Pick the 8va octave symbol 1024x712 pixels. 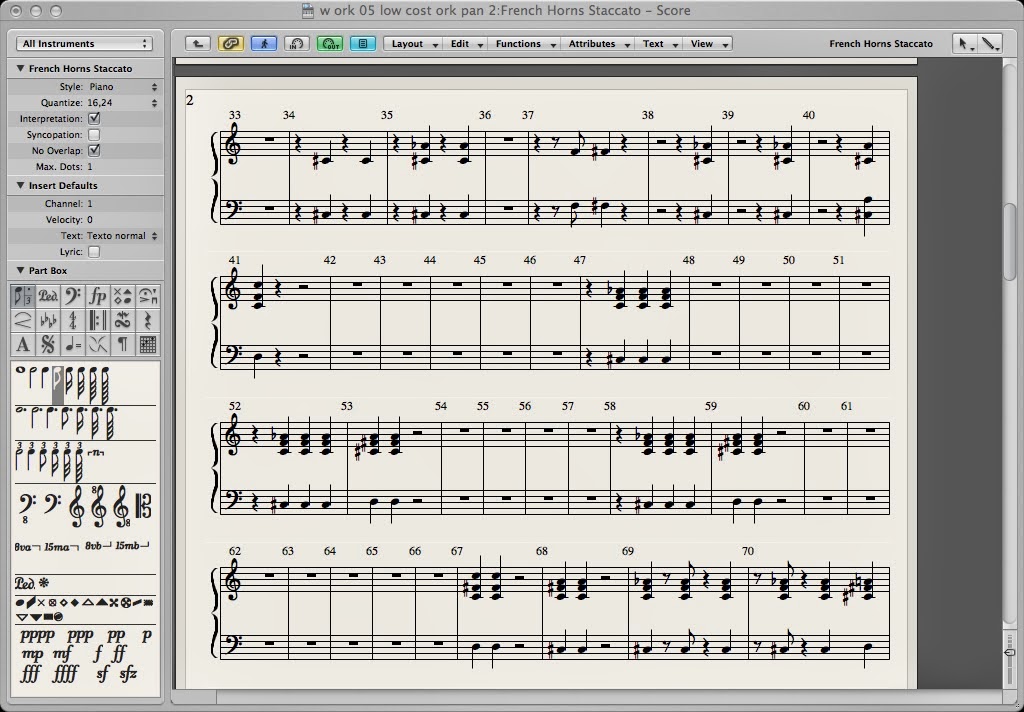tap(27, 547)
